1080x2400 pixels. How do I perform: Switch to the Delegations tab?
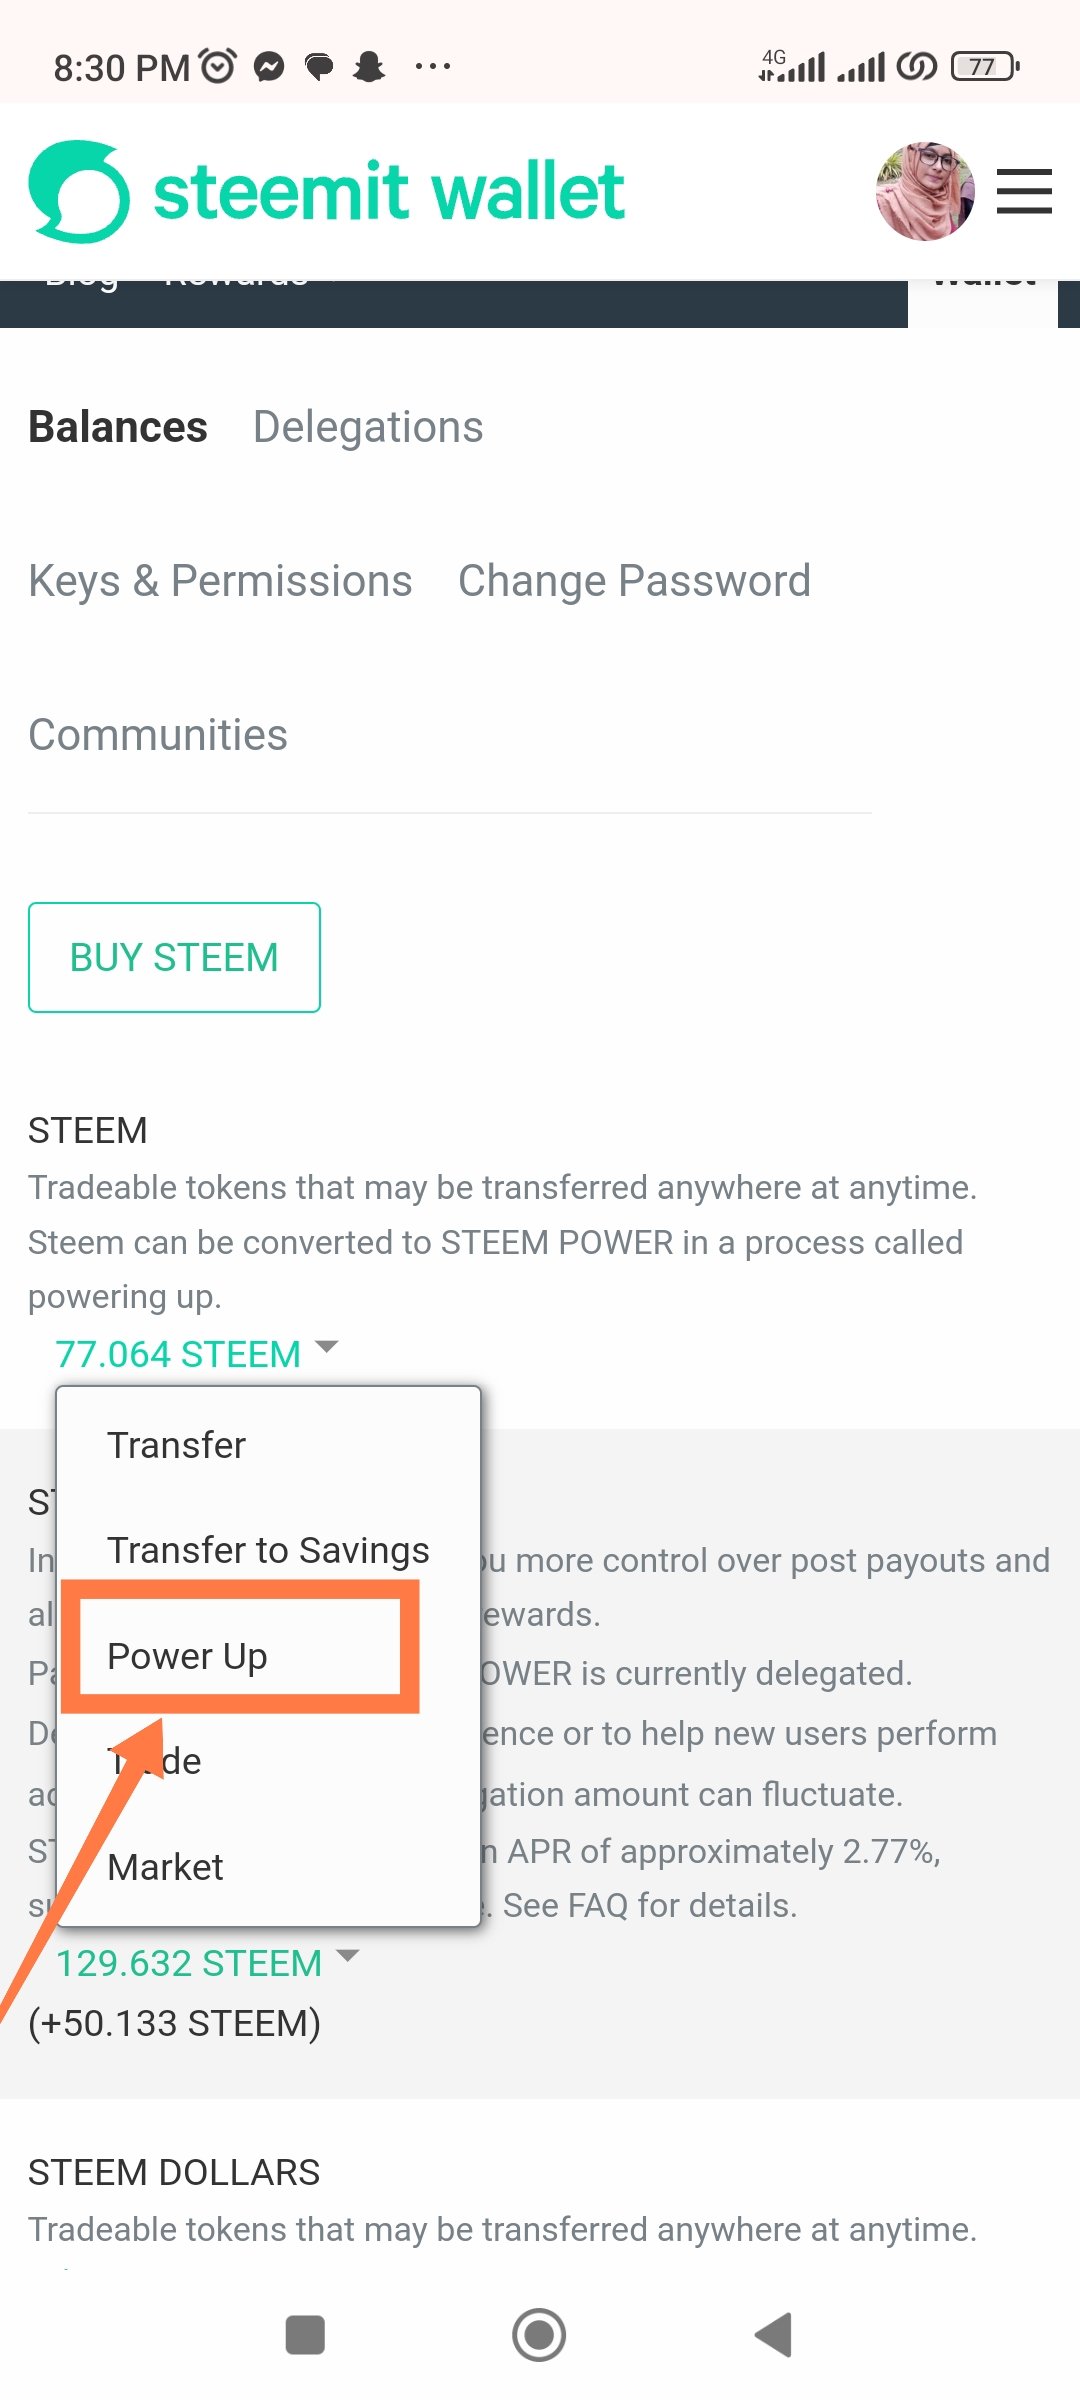click(x=368, y=427)
